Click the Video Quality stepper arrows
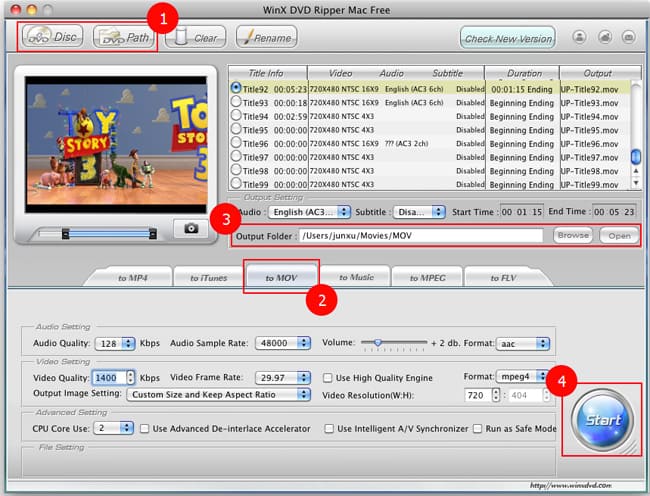This screenshot has height=496, width=650. 131,377
